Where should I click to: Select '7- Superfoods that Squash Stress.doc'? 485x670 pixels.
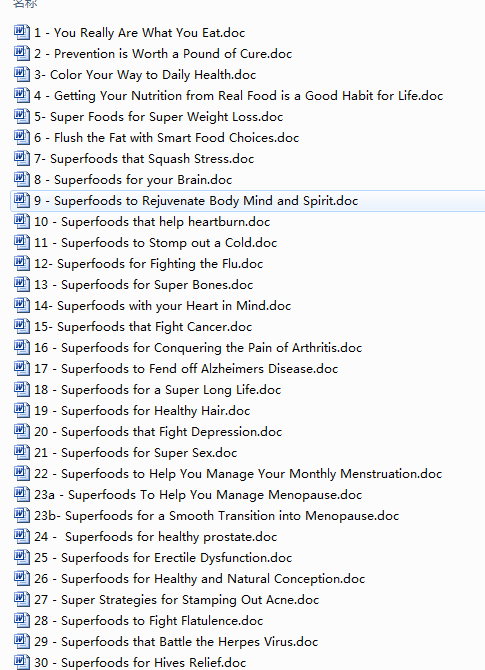(x=144, y=159)
